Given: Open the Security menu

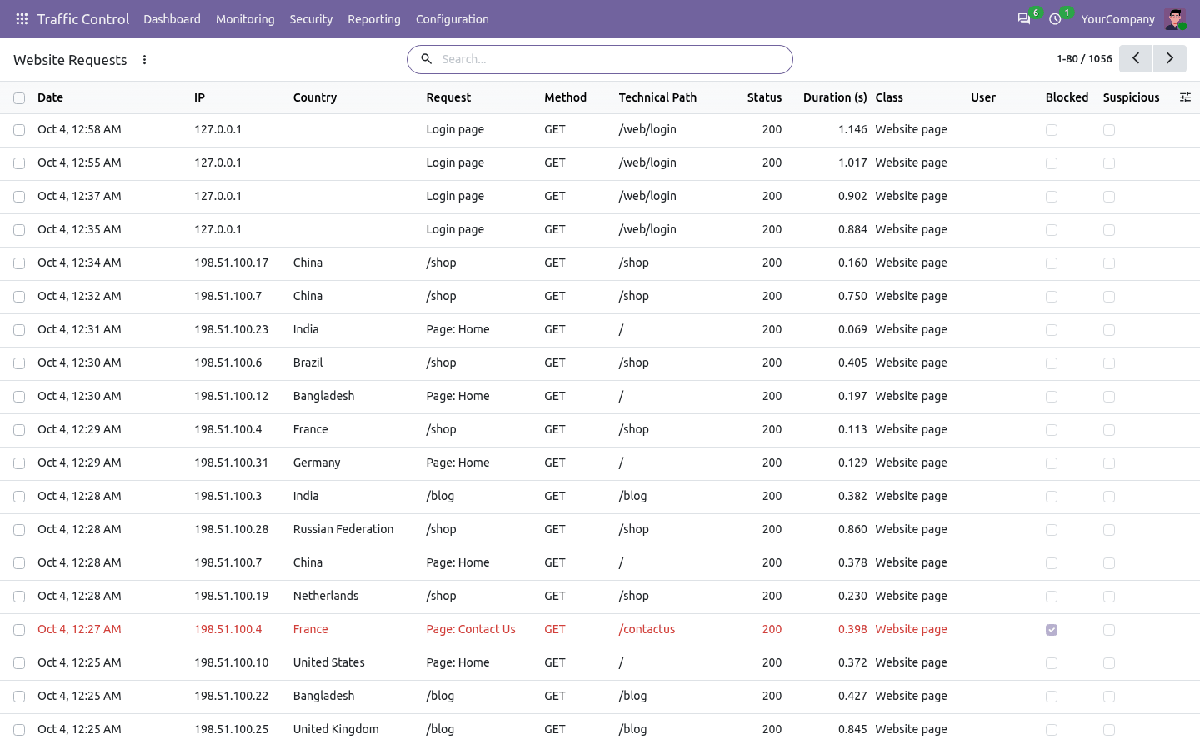Looking at the screenshot, I should click(311, 19).
